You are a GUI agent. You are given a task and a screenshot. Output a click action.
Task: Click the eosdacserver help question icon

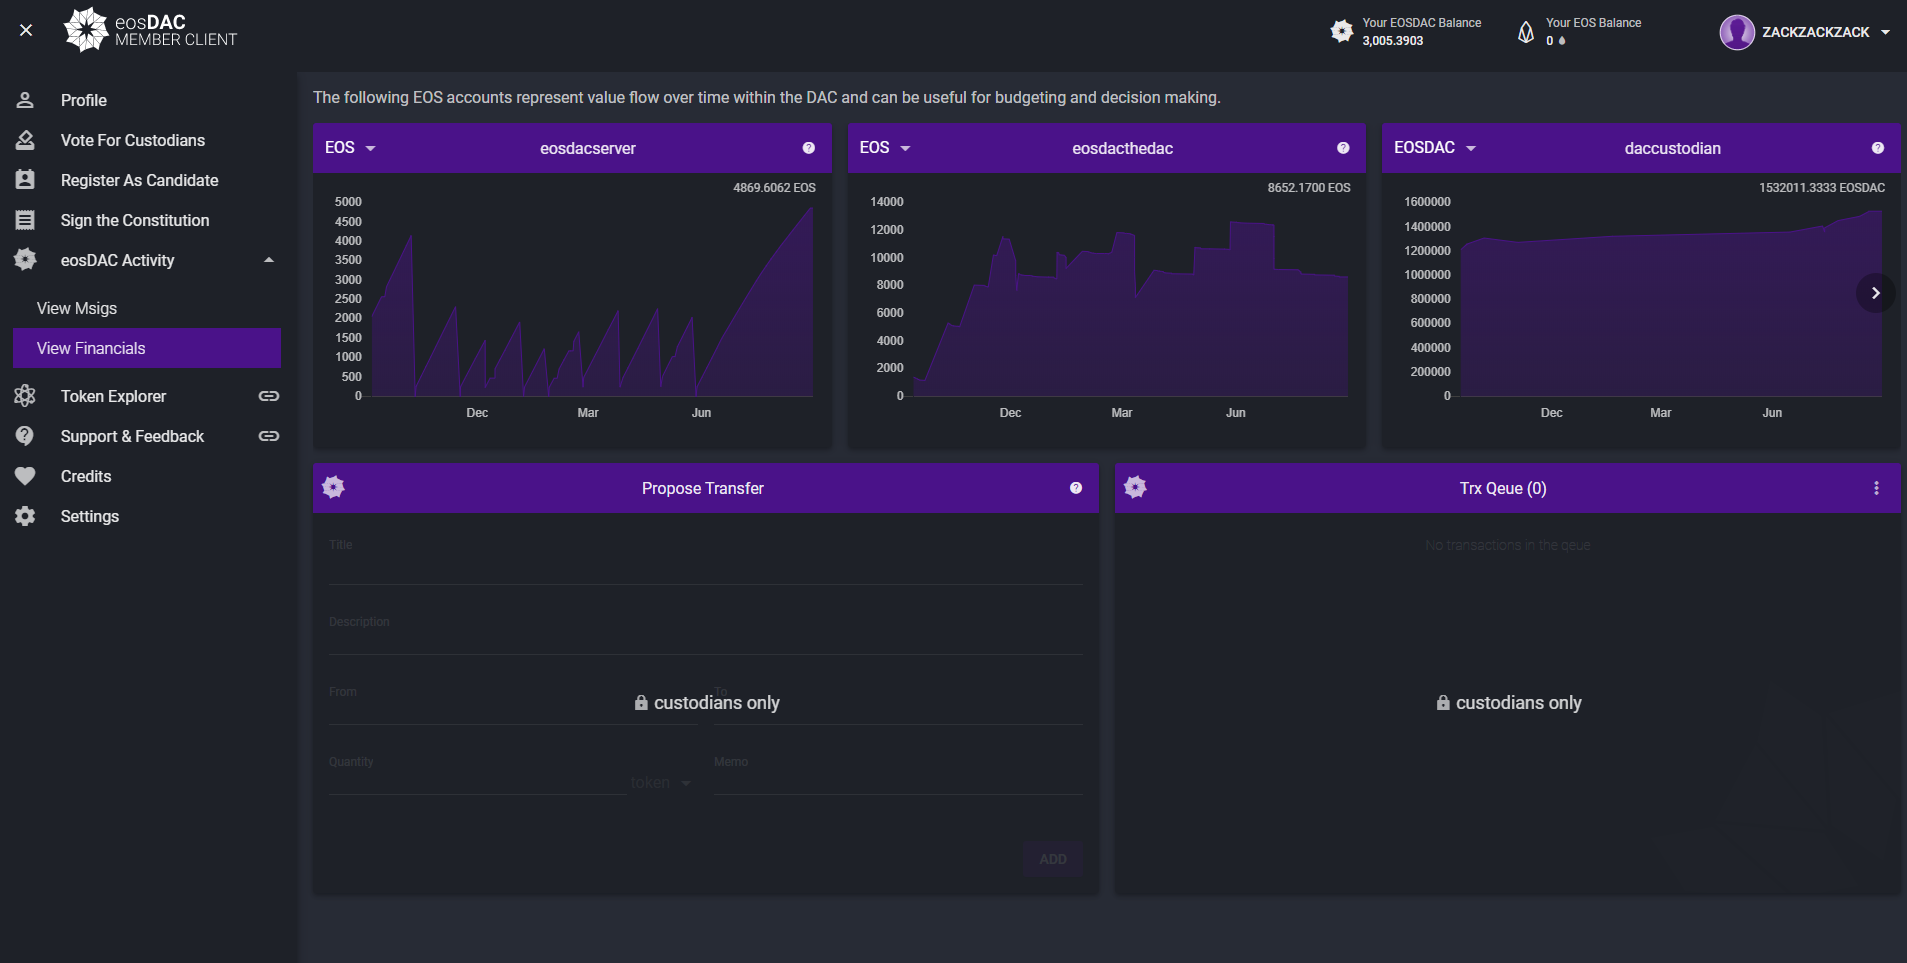click(x=808, y=148)
